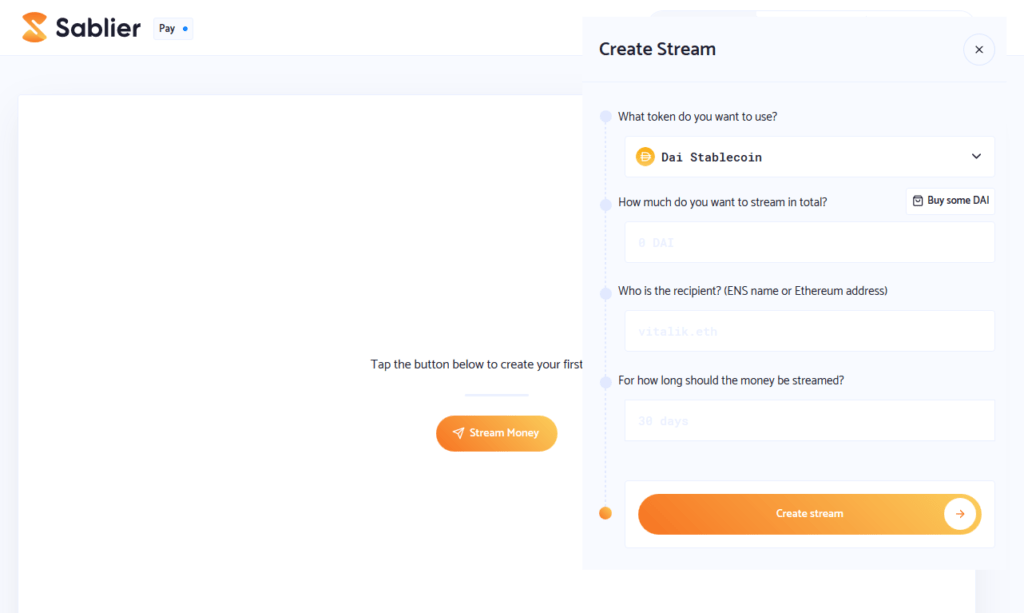
Task: Click the step dot beside the recipient question
Action: 605,293
